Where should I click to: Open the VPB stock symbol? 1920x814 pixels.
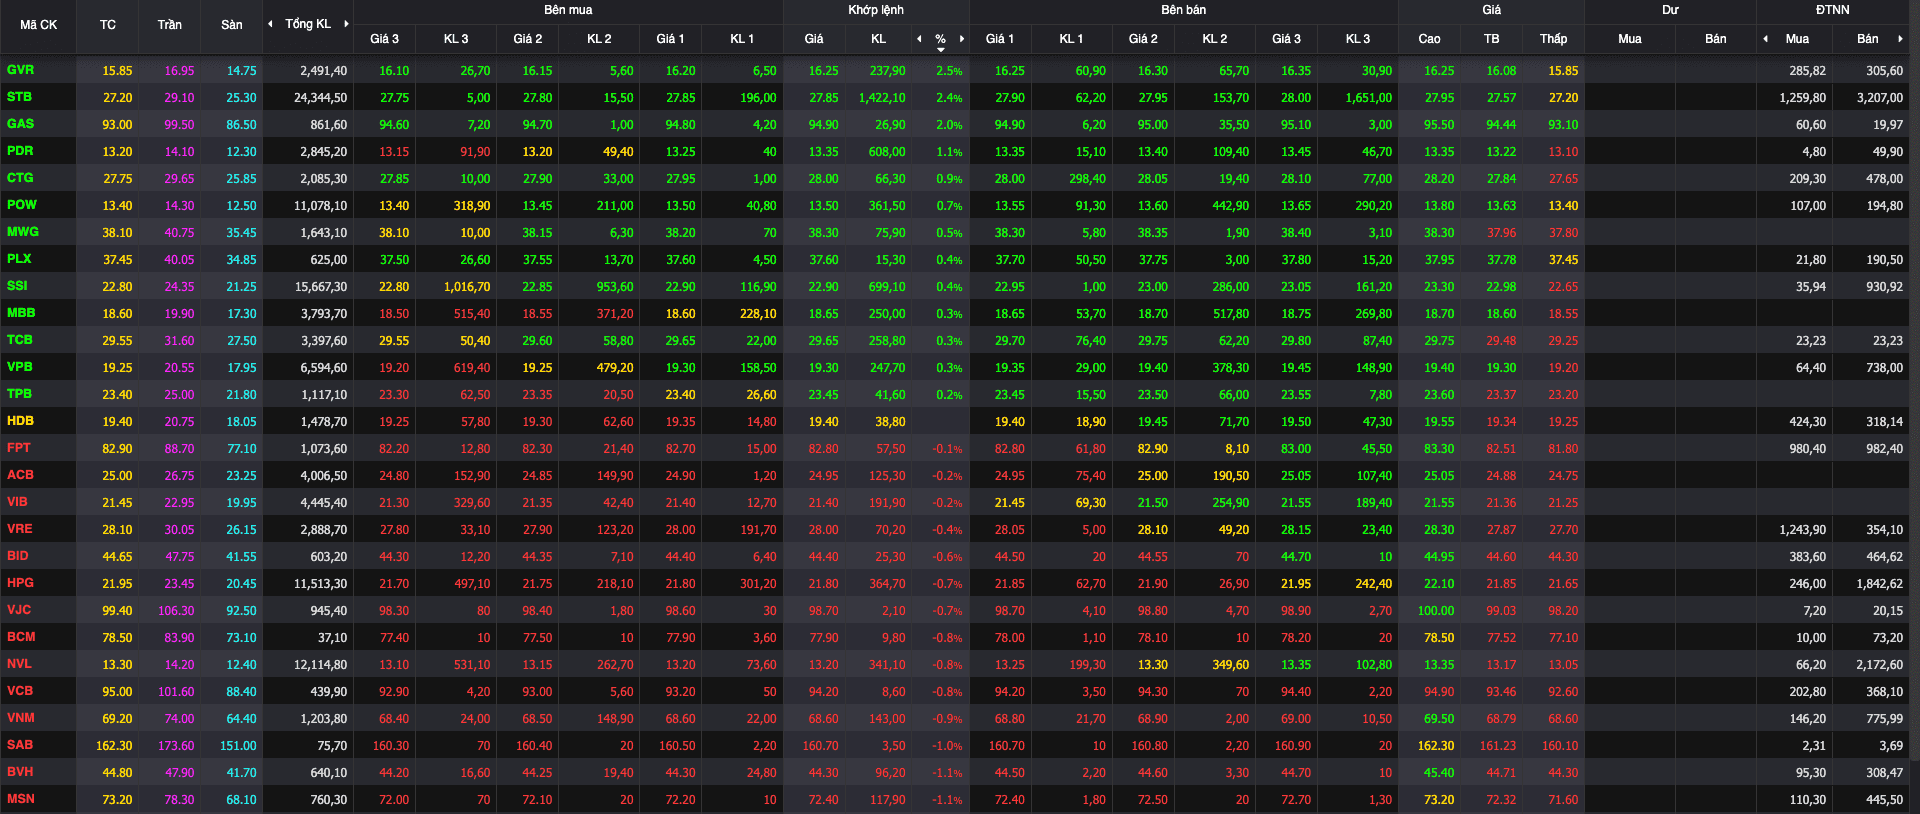coord(19,367)
